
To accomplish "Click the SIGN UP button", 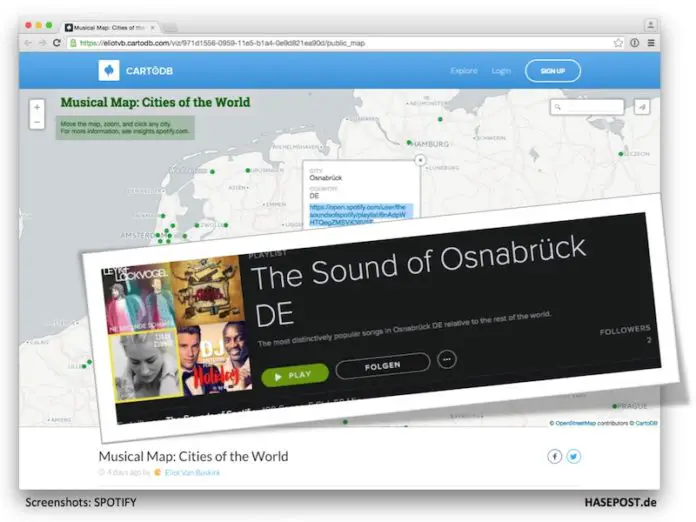I will [x=553, y=71].
